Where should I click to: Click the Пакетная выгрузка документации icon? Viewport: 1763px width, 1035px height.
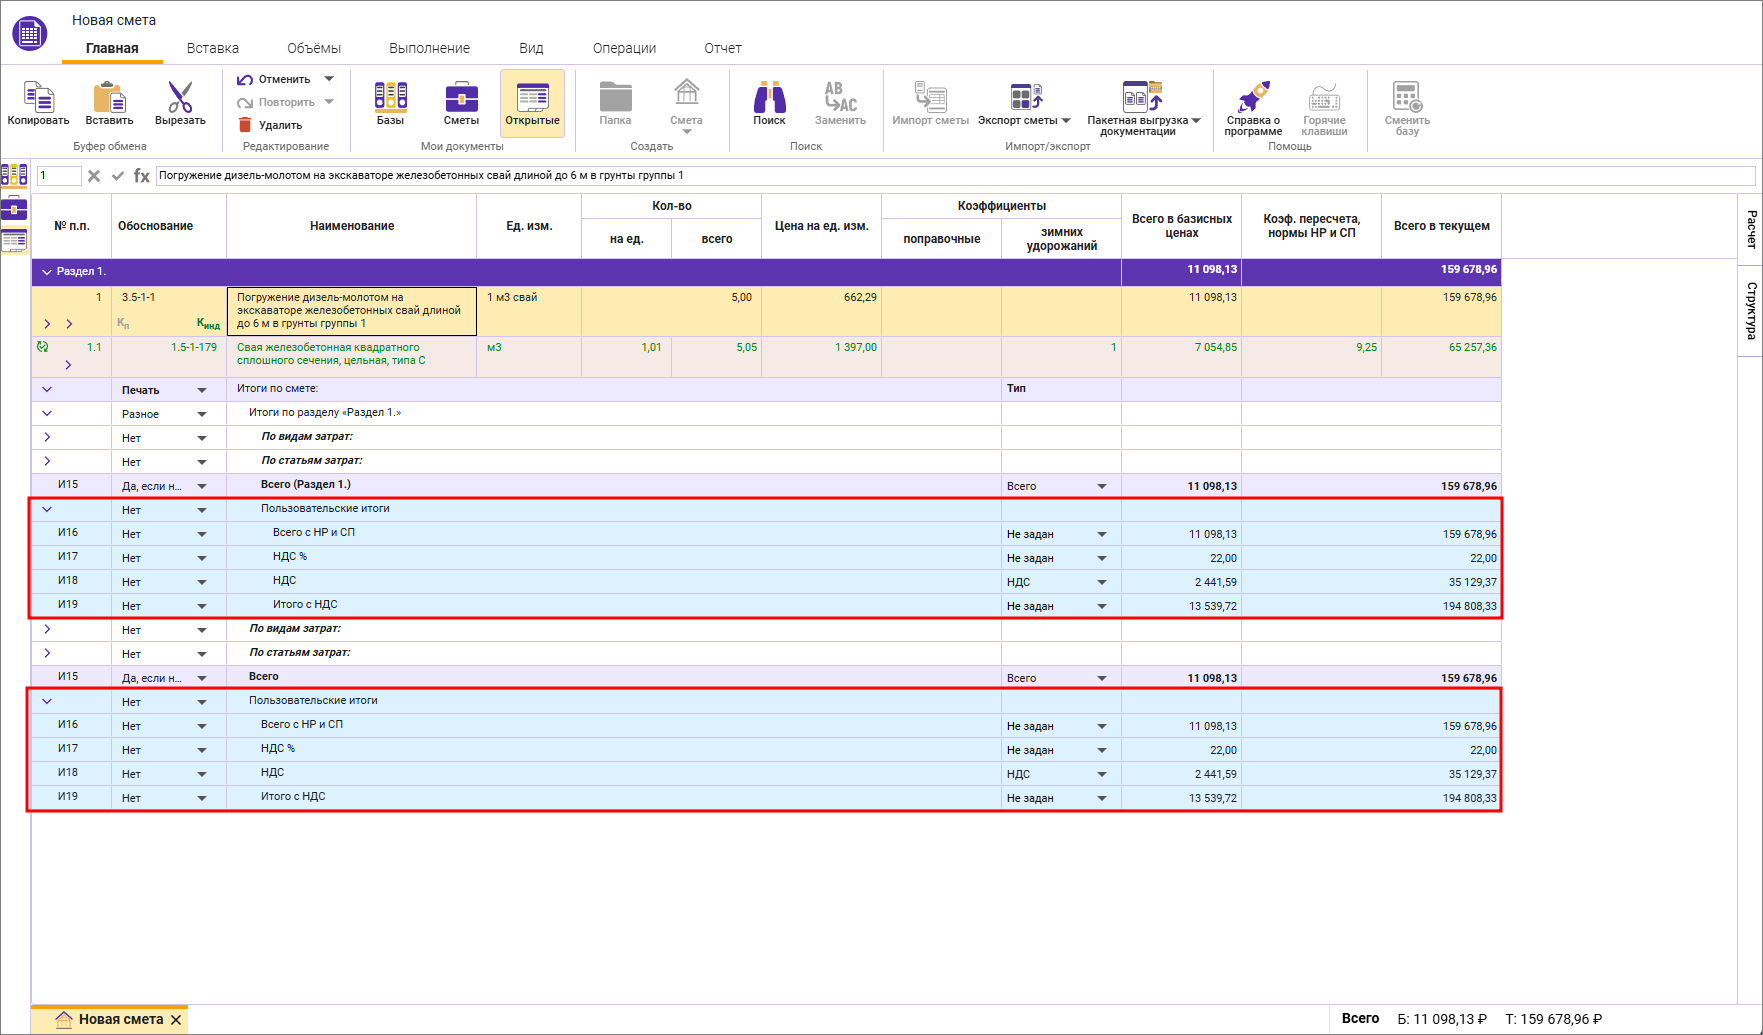tap(1141, 97)
